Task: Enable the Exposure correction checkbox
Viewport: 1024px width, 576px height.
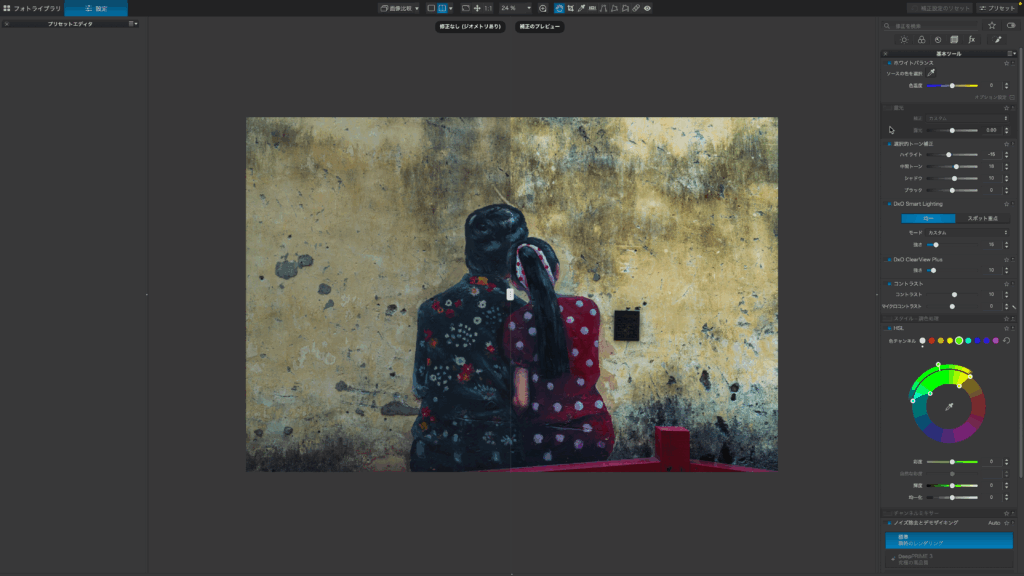Action: click(889, 108)
